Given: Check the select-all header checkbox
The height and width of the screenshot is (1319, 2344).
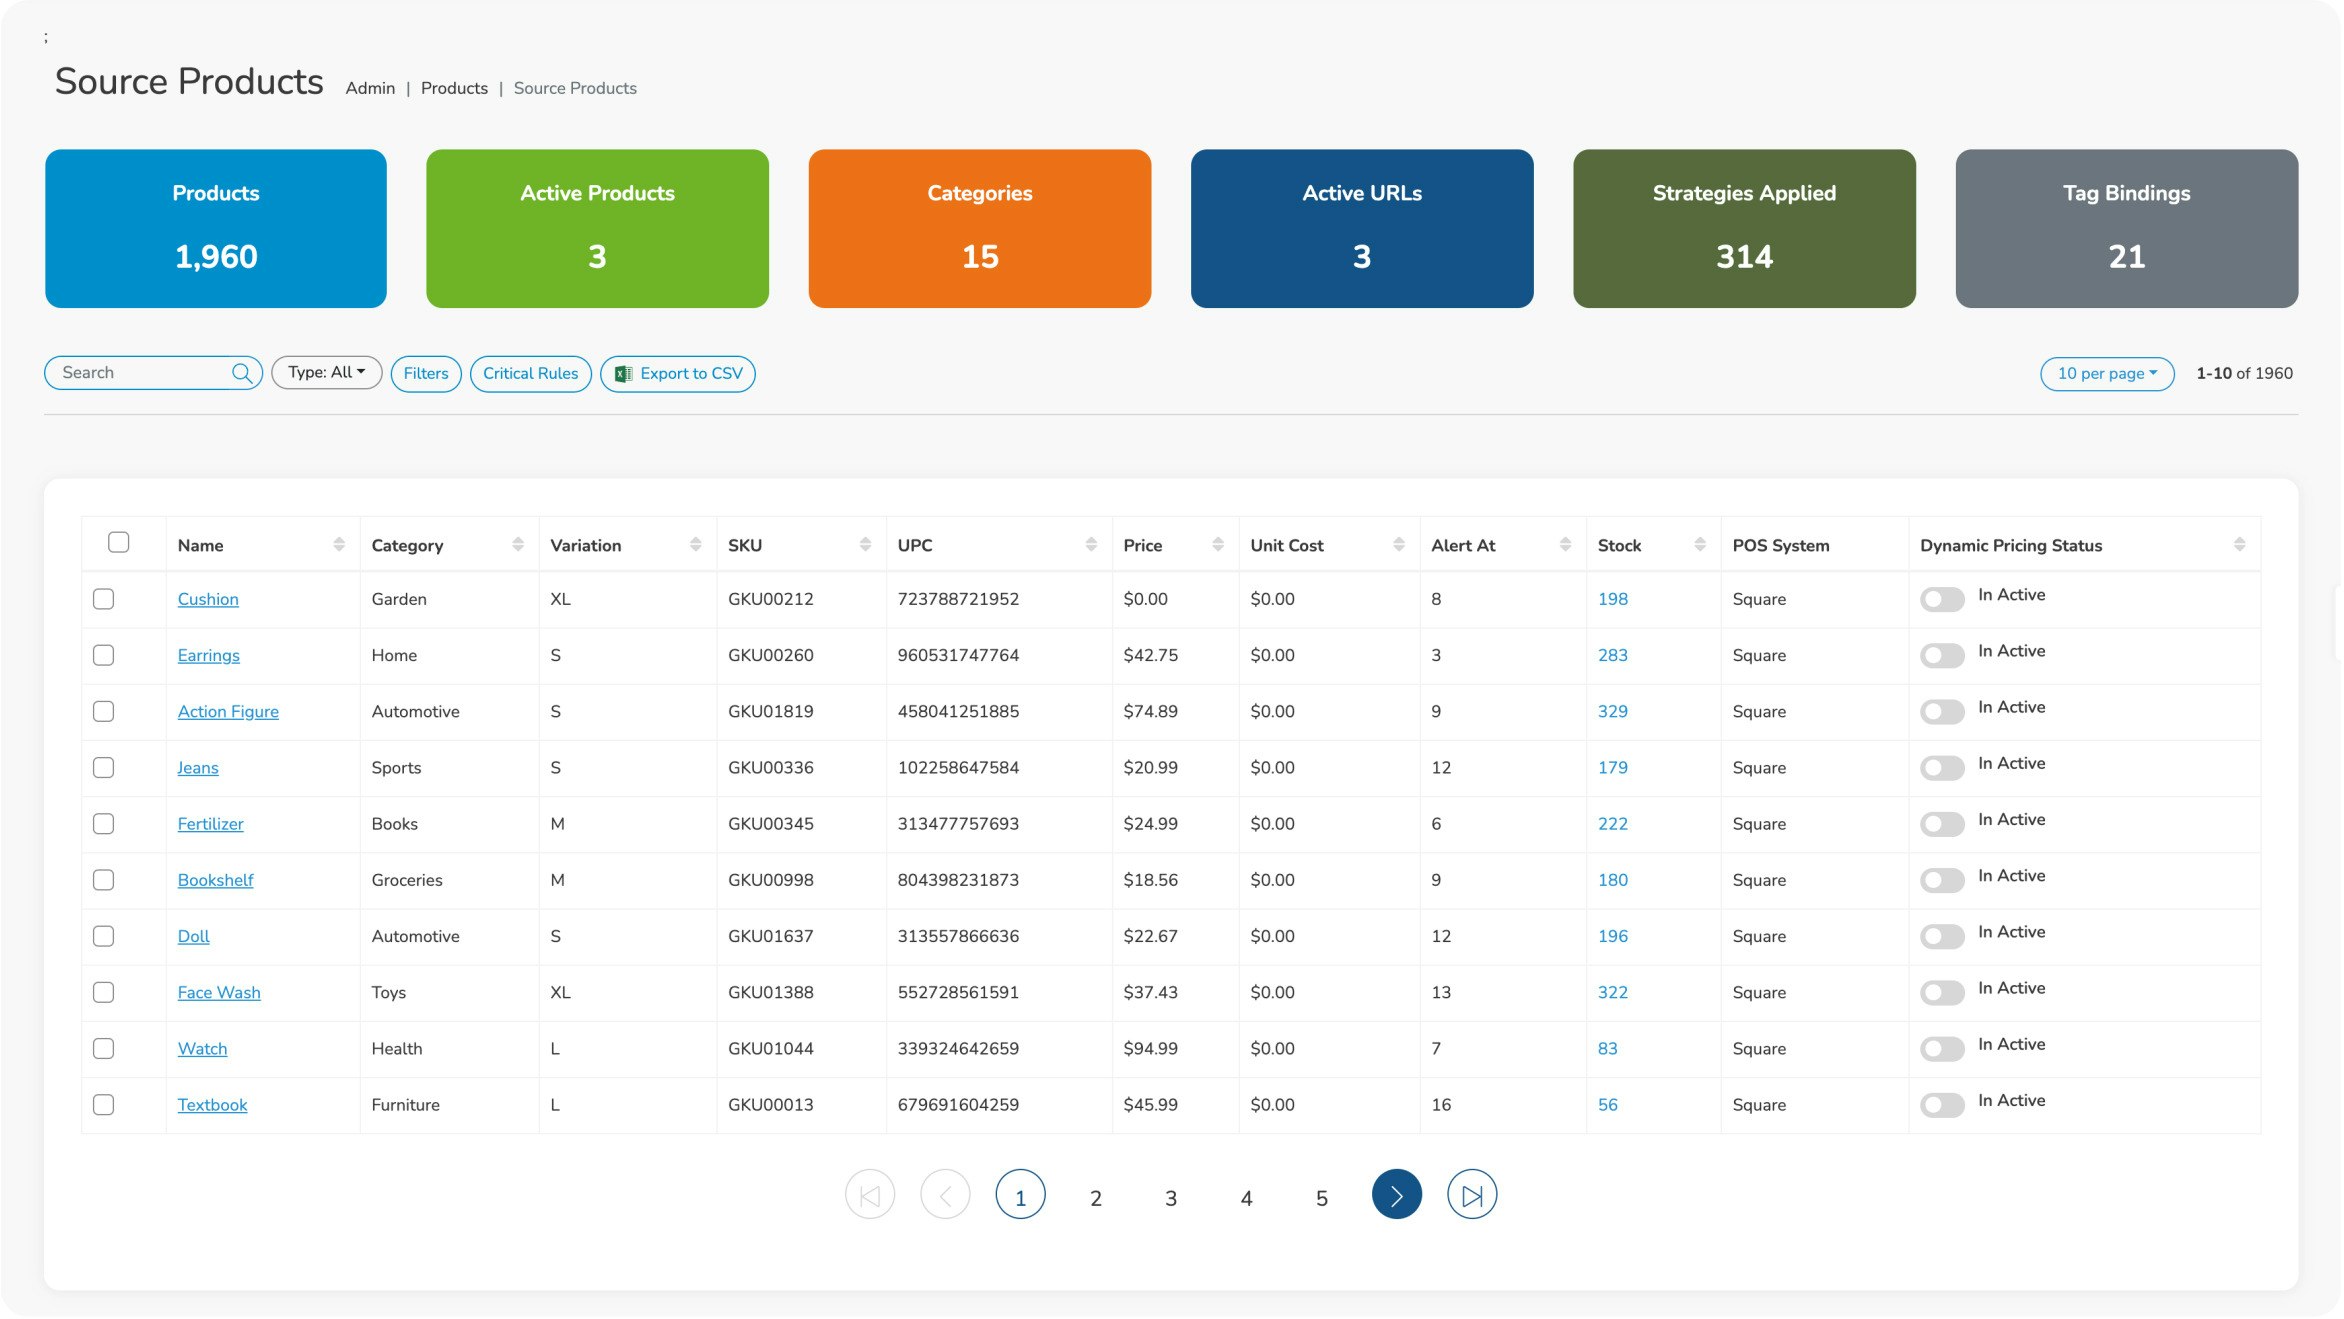Looking at the screenshot, I should click(119, 542).
